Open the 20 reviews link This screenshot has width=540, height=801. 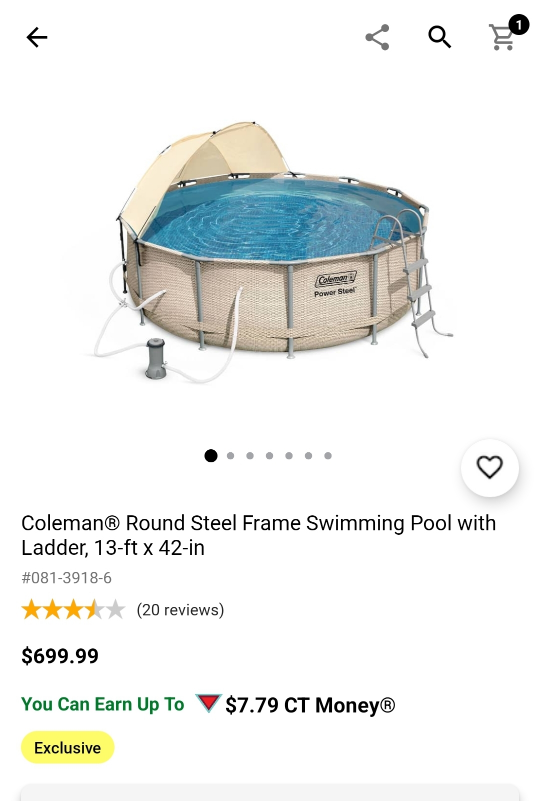click(x=180, y=610)
